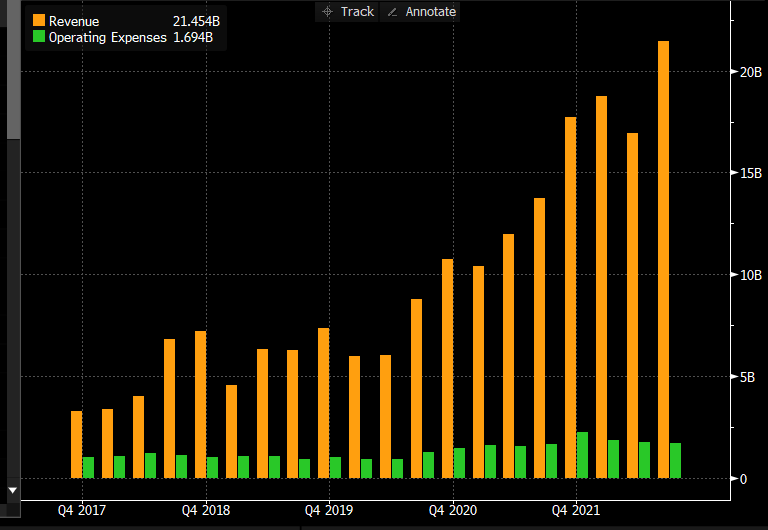The image size is (768, 530).
Task: Click the 20B y-axis label
Action: pyautogui.click(x=748, y=72)
